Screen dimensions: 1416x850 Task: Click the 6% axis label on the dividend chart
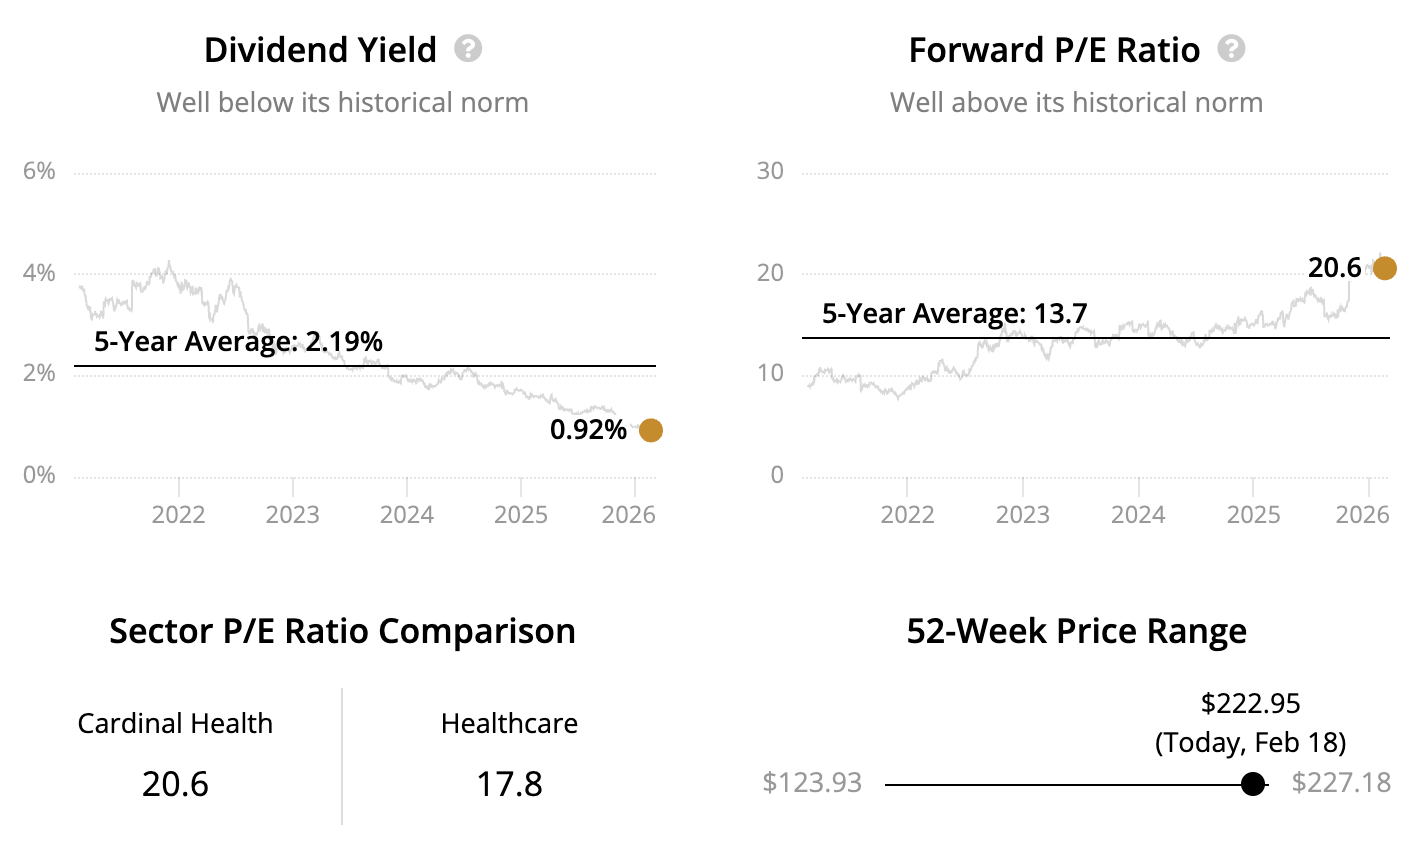click(39, 172)
